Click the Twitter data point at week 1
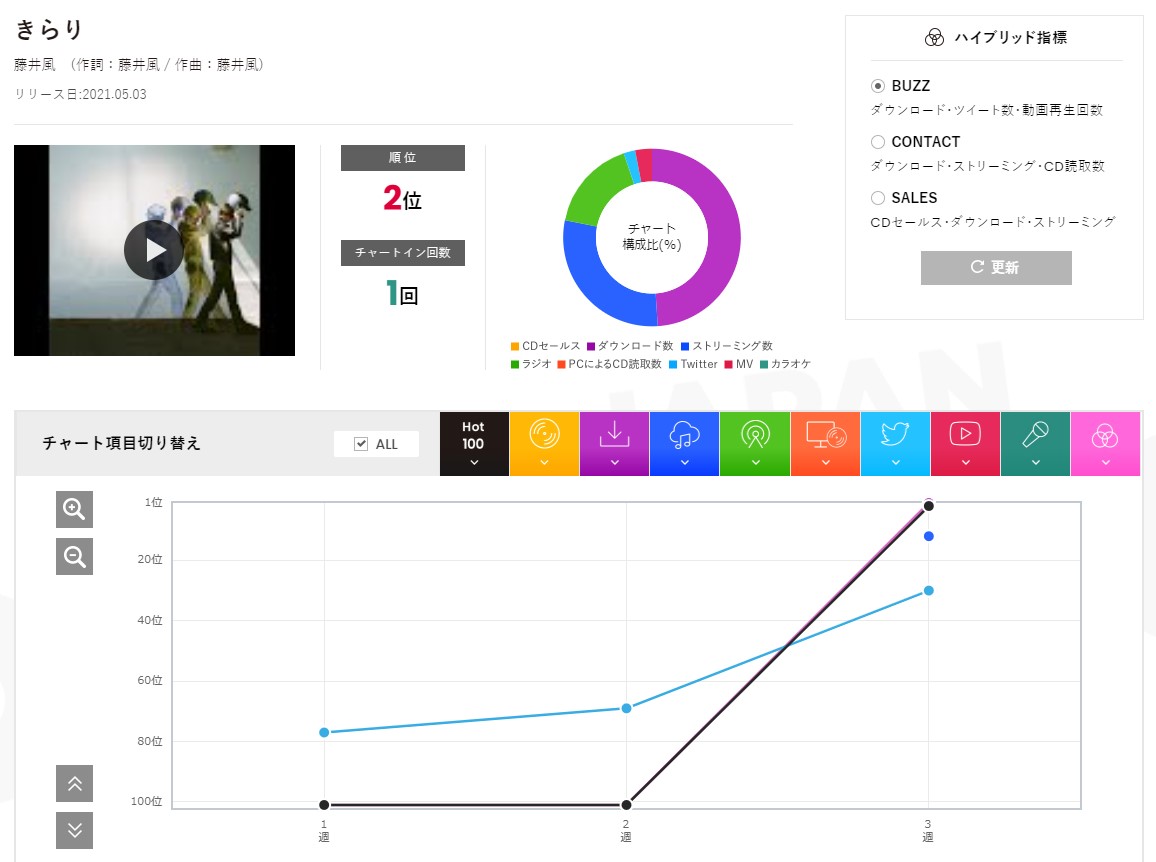Image resolution: width=1156 pixels, height=862 pixels. (x=324, y=732)
